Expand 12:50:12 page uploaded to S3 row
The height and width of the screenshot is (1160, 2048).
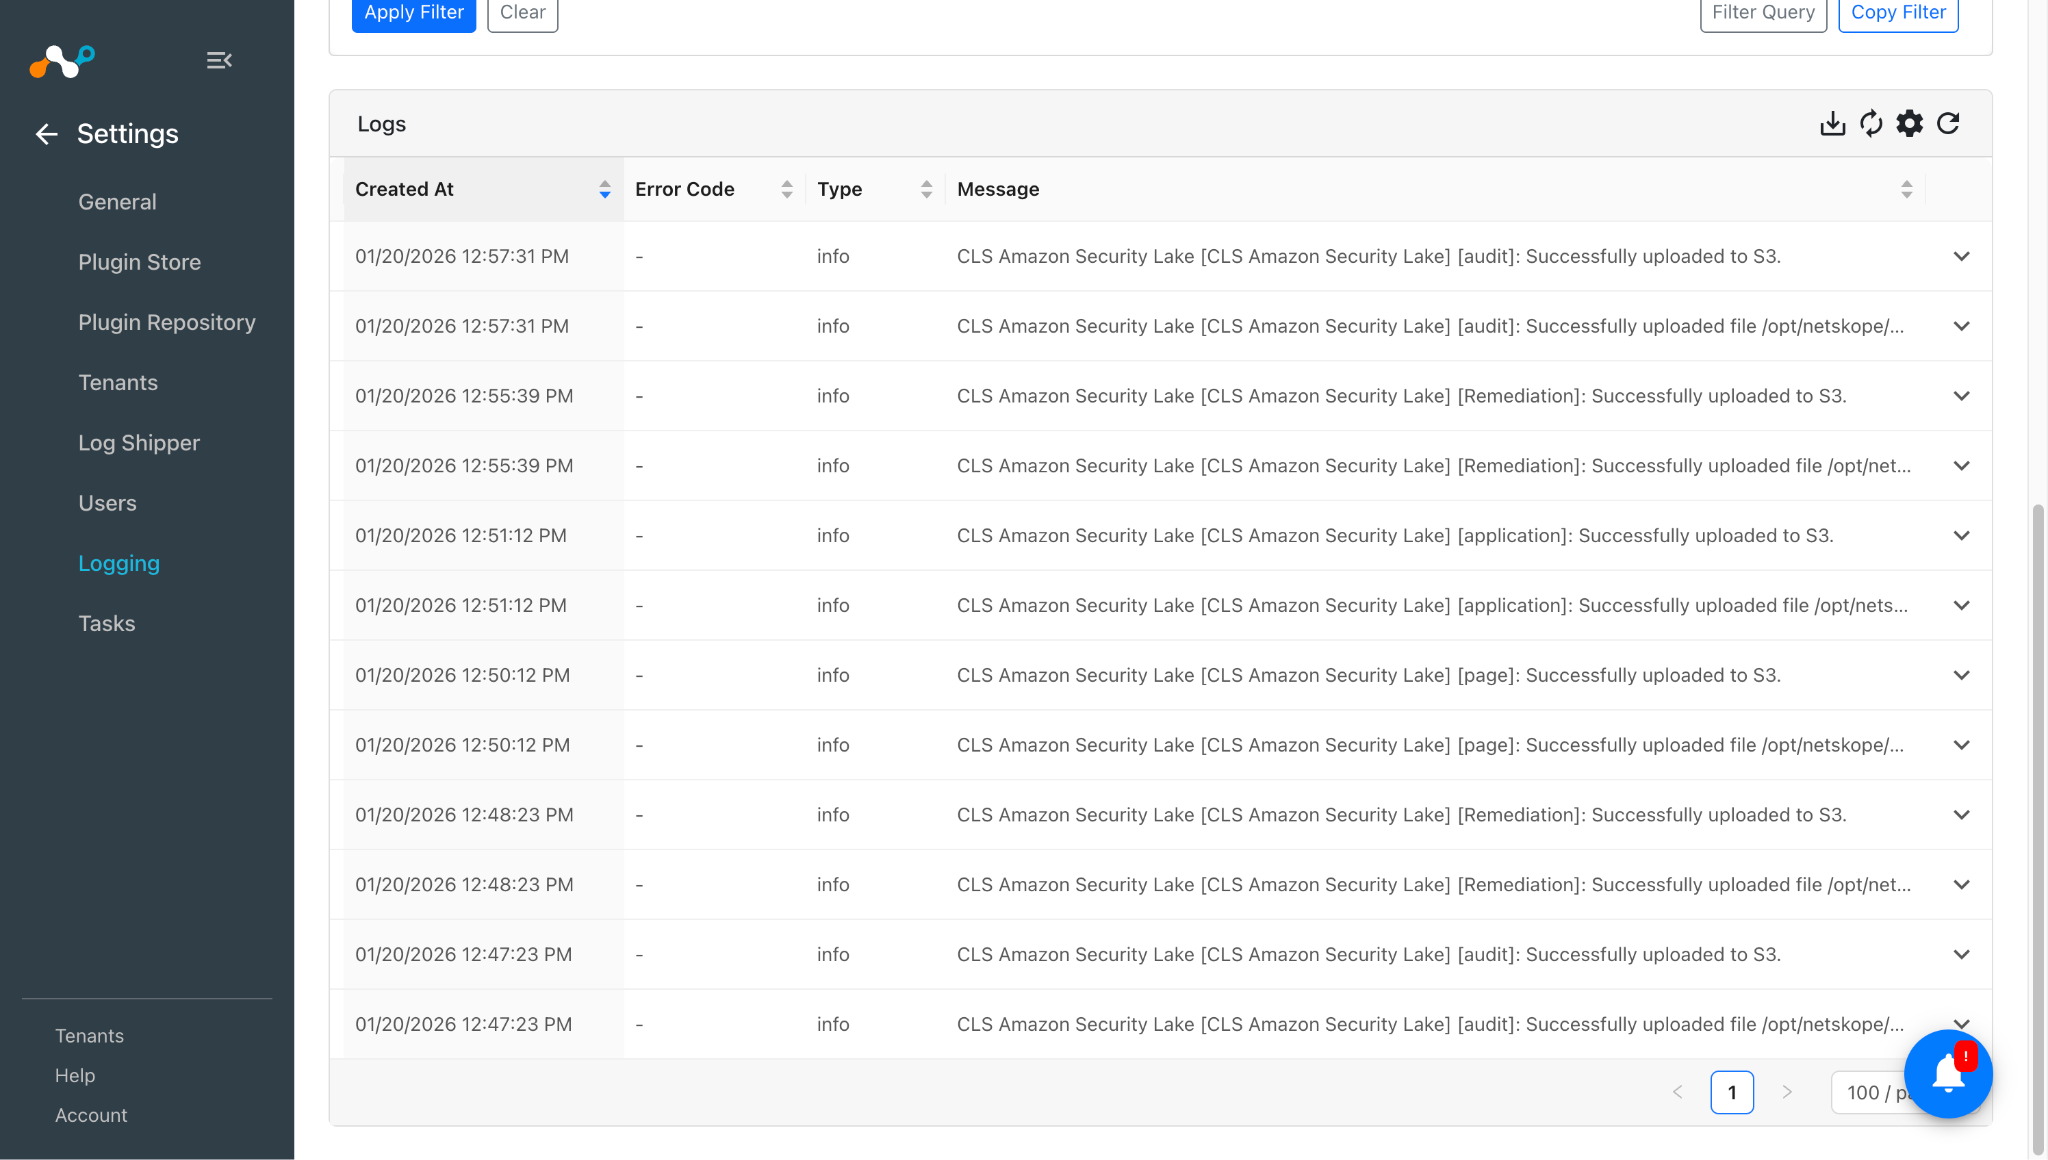pyautogui.click(x=1961, y=675)
